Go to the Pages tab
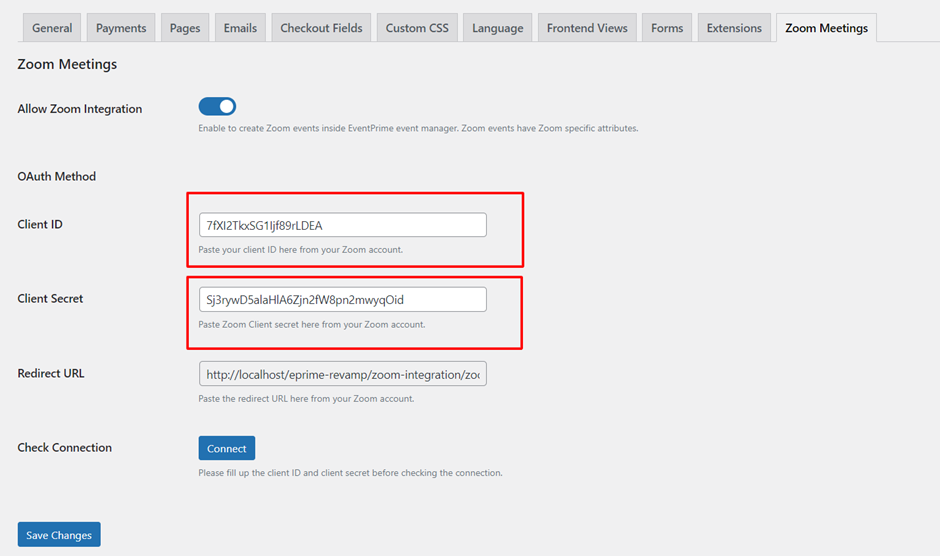This screenshot has height=556, width=940. (x=185, y=28)
